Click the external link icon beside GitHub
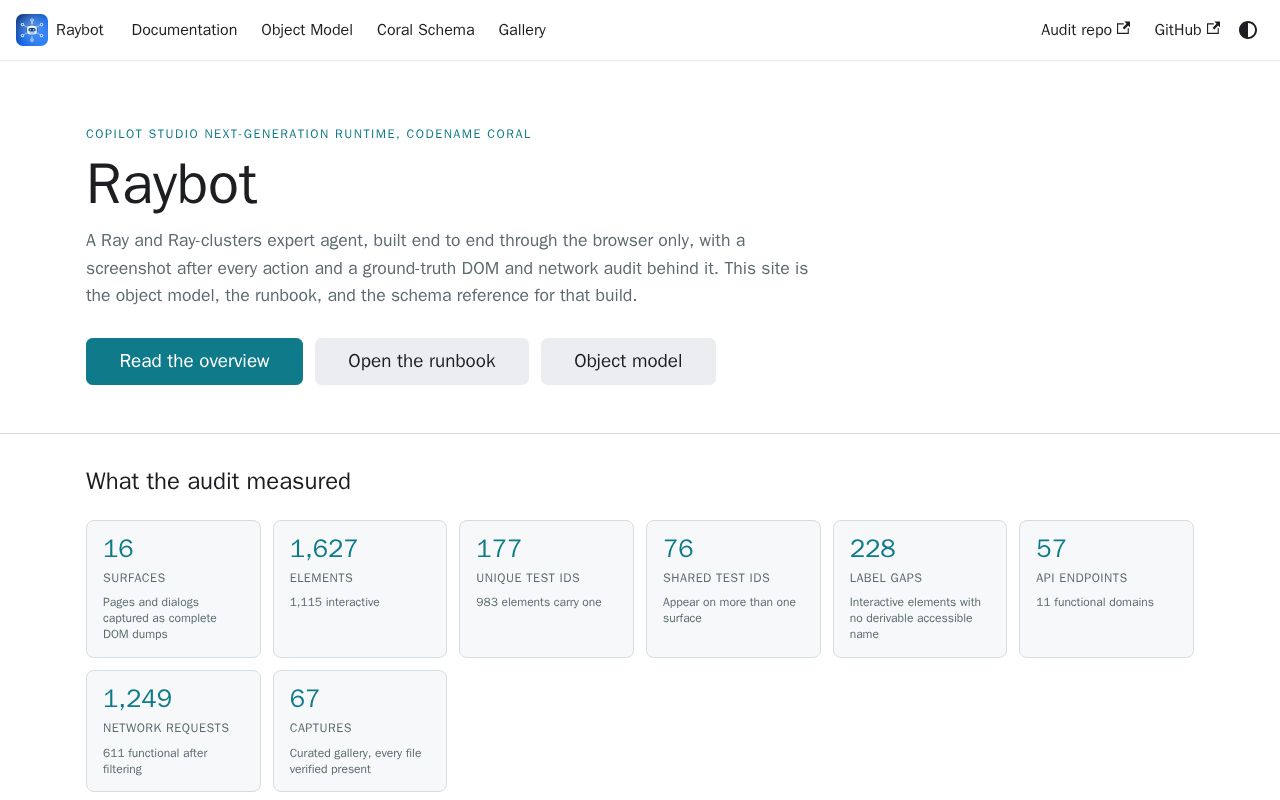1280x800 pixels. point(1213,29)
